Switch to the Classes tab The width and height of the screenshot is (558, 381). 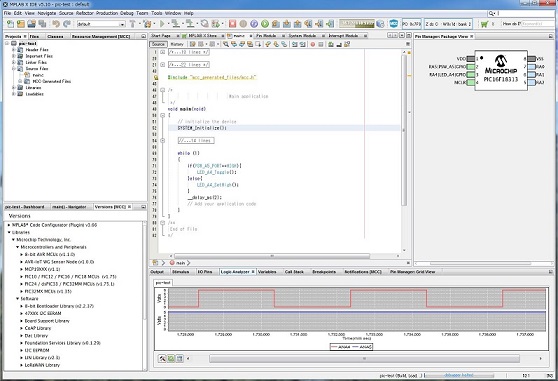click(x=55, y=37)
